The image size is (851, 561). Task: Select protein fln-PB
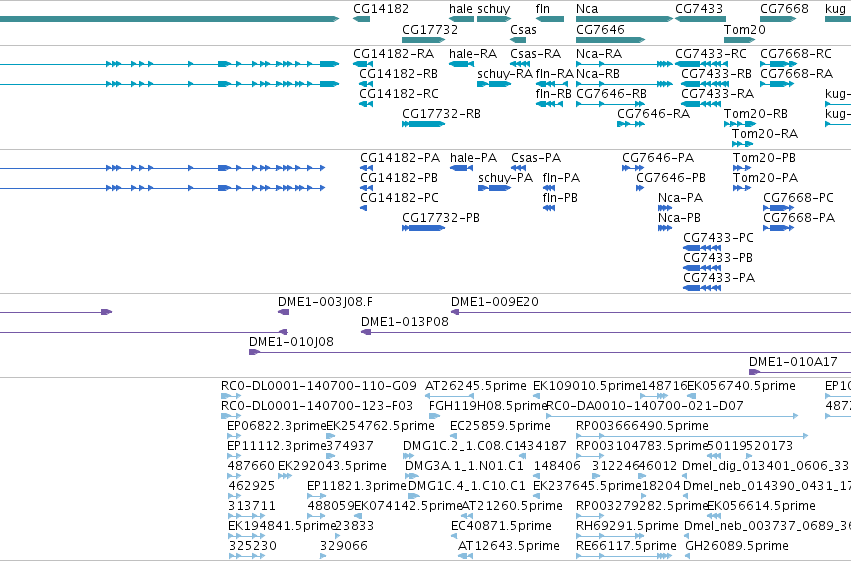560,198
